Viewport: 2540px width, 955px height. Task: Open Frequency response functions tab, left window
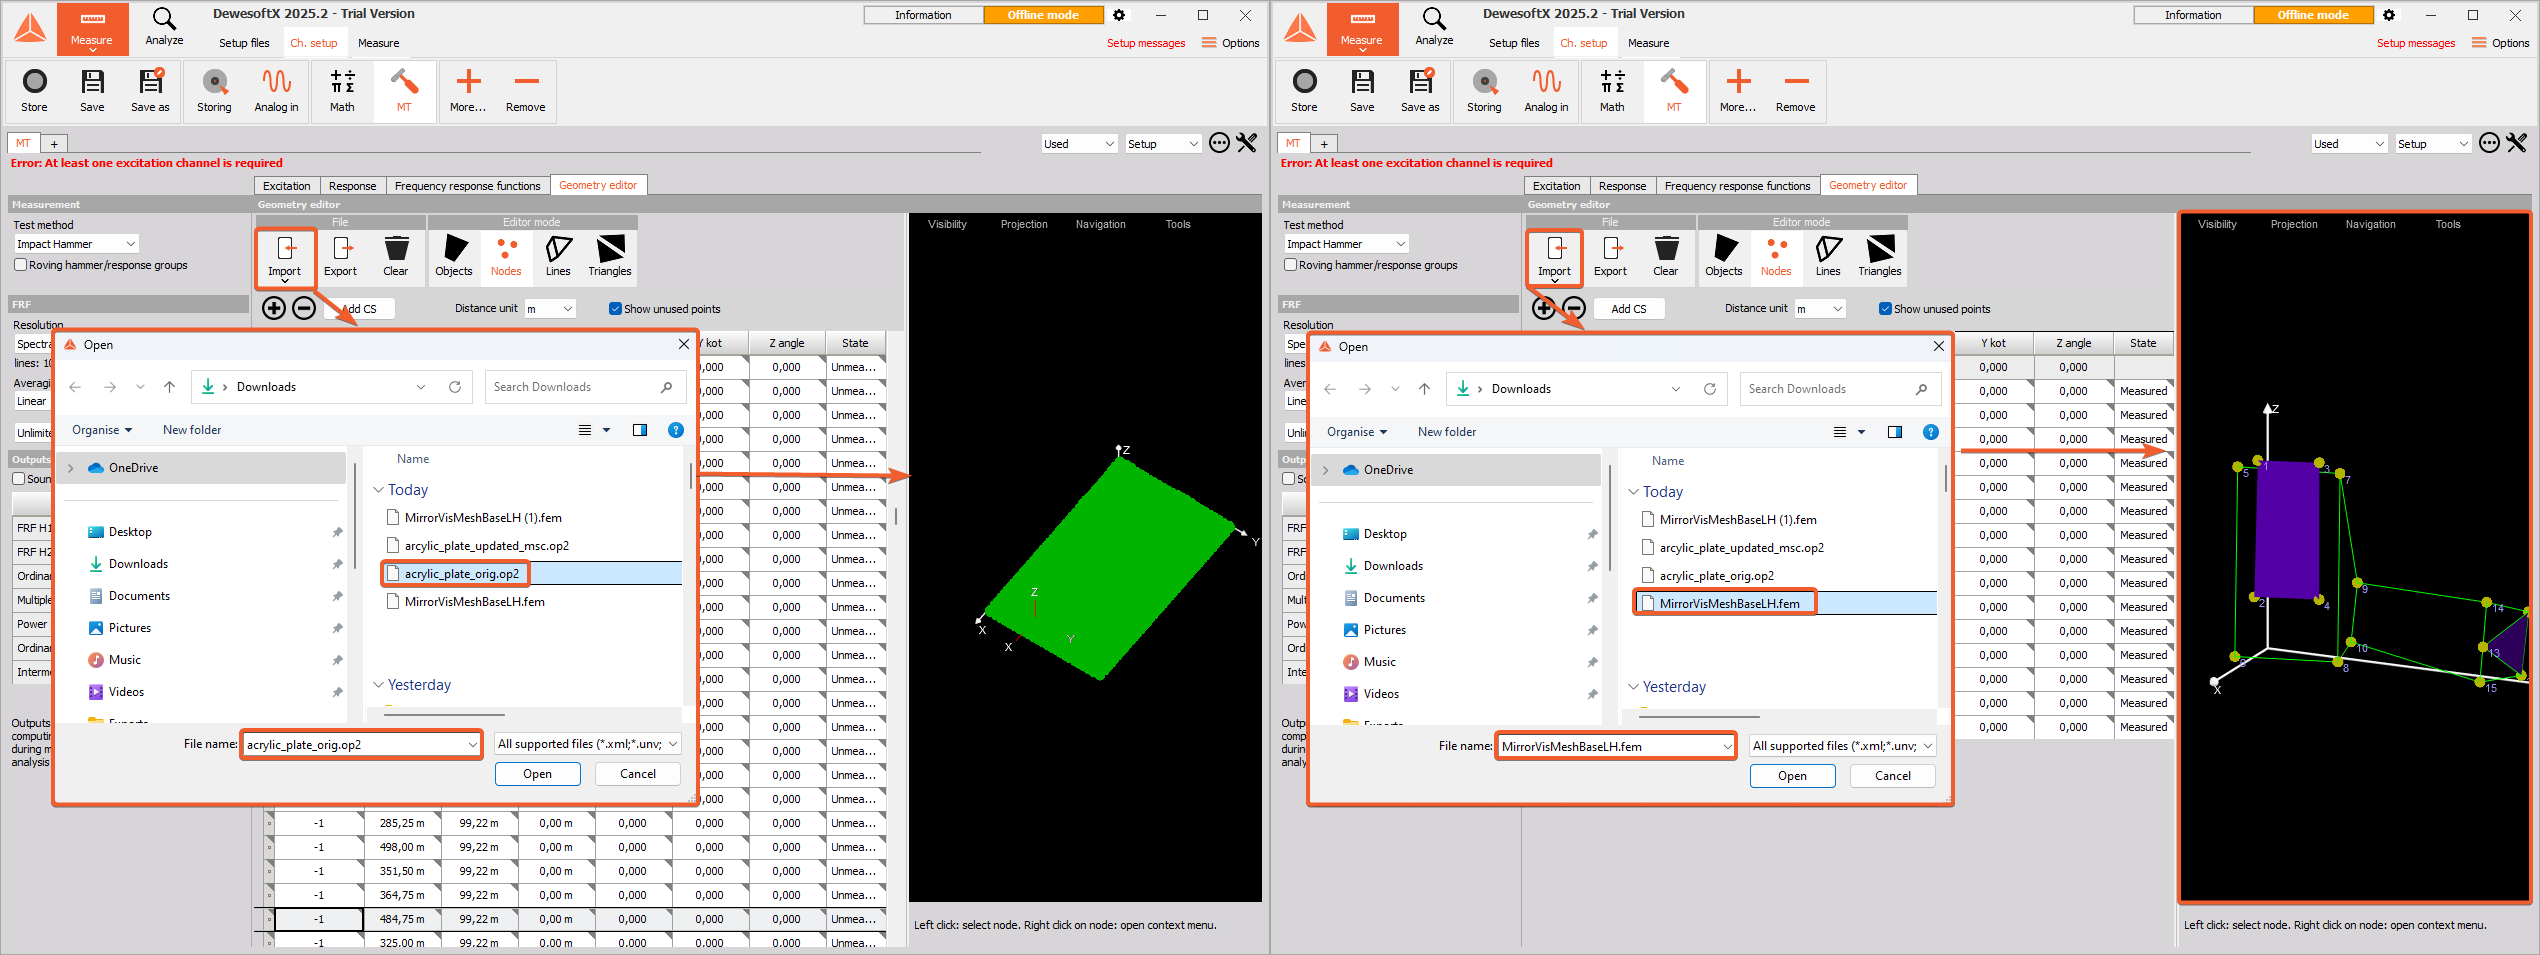pos(468,186)
